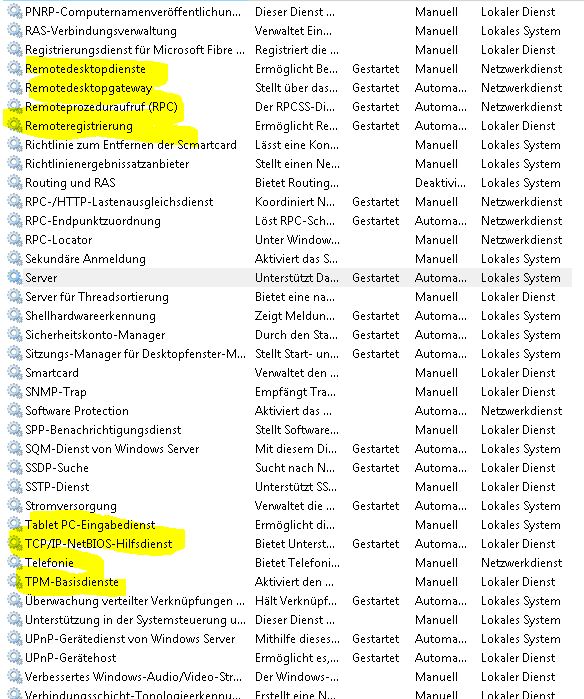Click the gear icon beside SSDP-Suche

coord(14,468)
